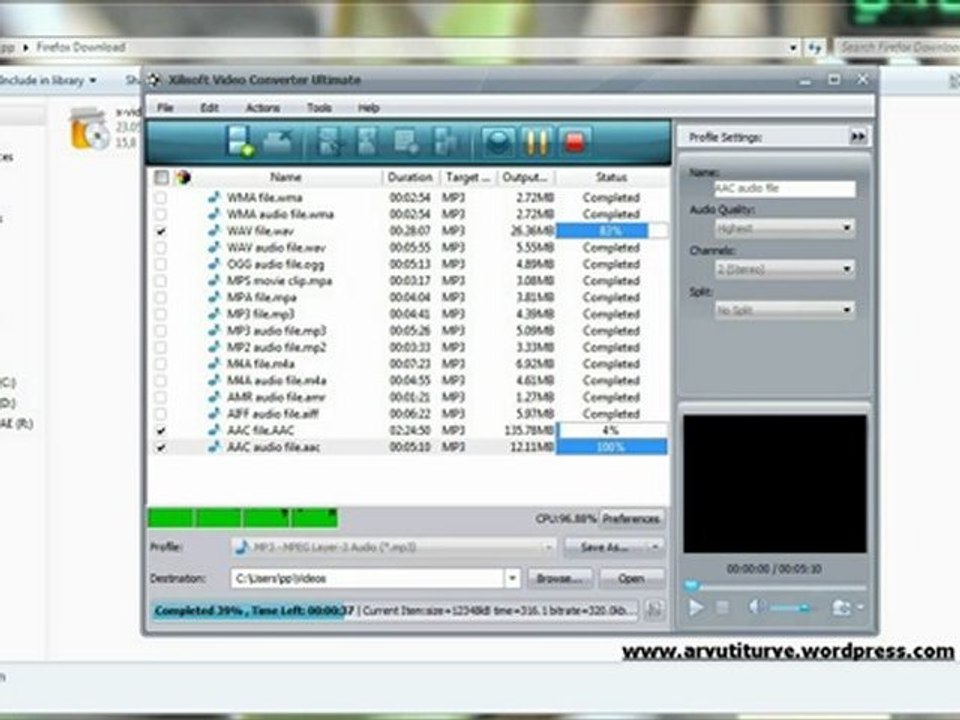Open the Split dropdown
The height and width of the screenshot is (720, 960).
785,310
